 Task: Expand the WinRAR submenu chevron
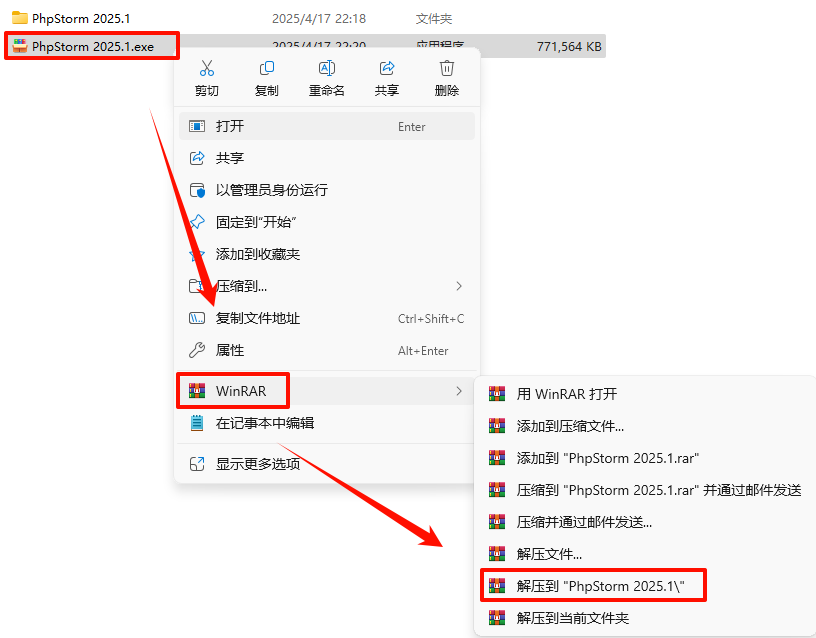(x=458, y=391)
